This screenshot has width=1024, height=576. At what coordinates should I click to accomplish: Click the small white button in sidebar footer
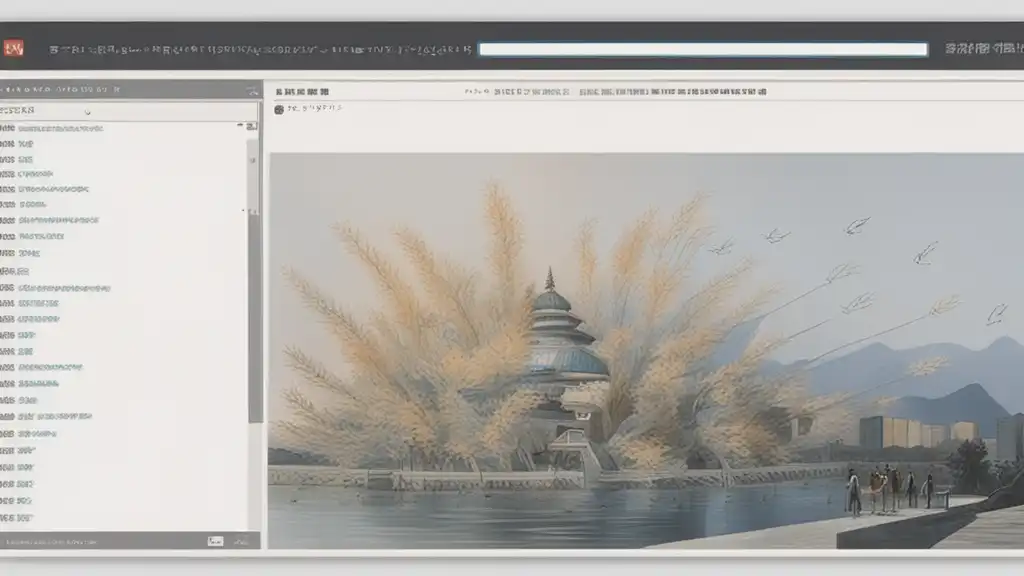click(216, 541)
